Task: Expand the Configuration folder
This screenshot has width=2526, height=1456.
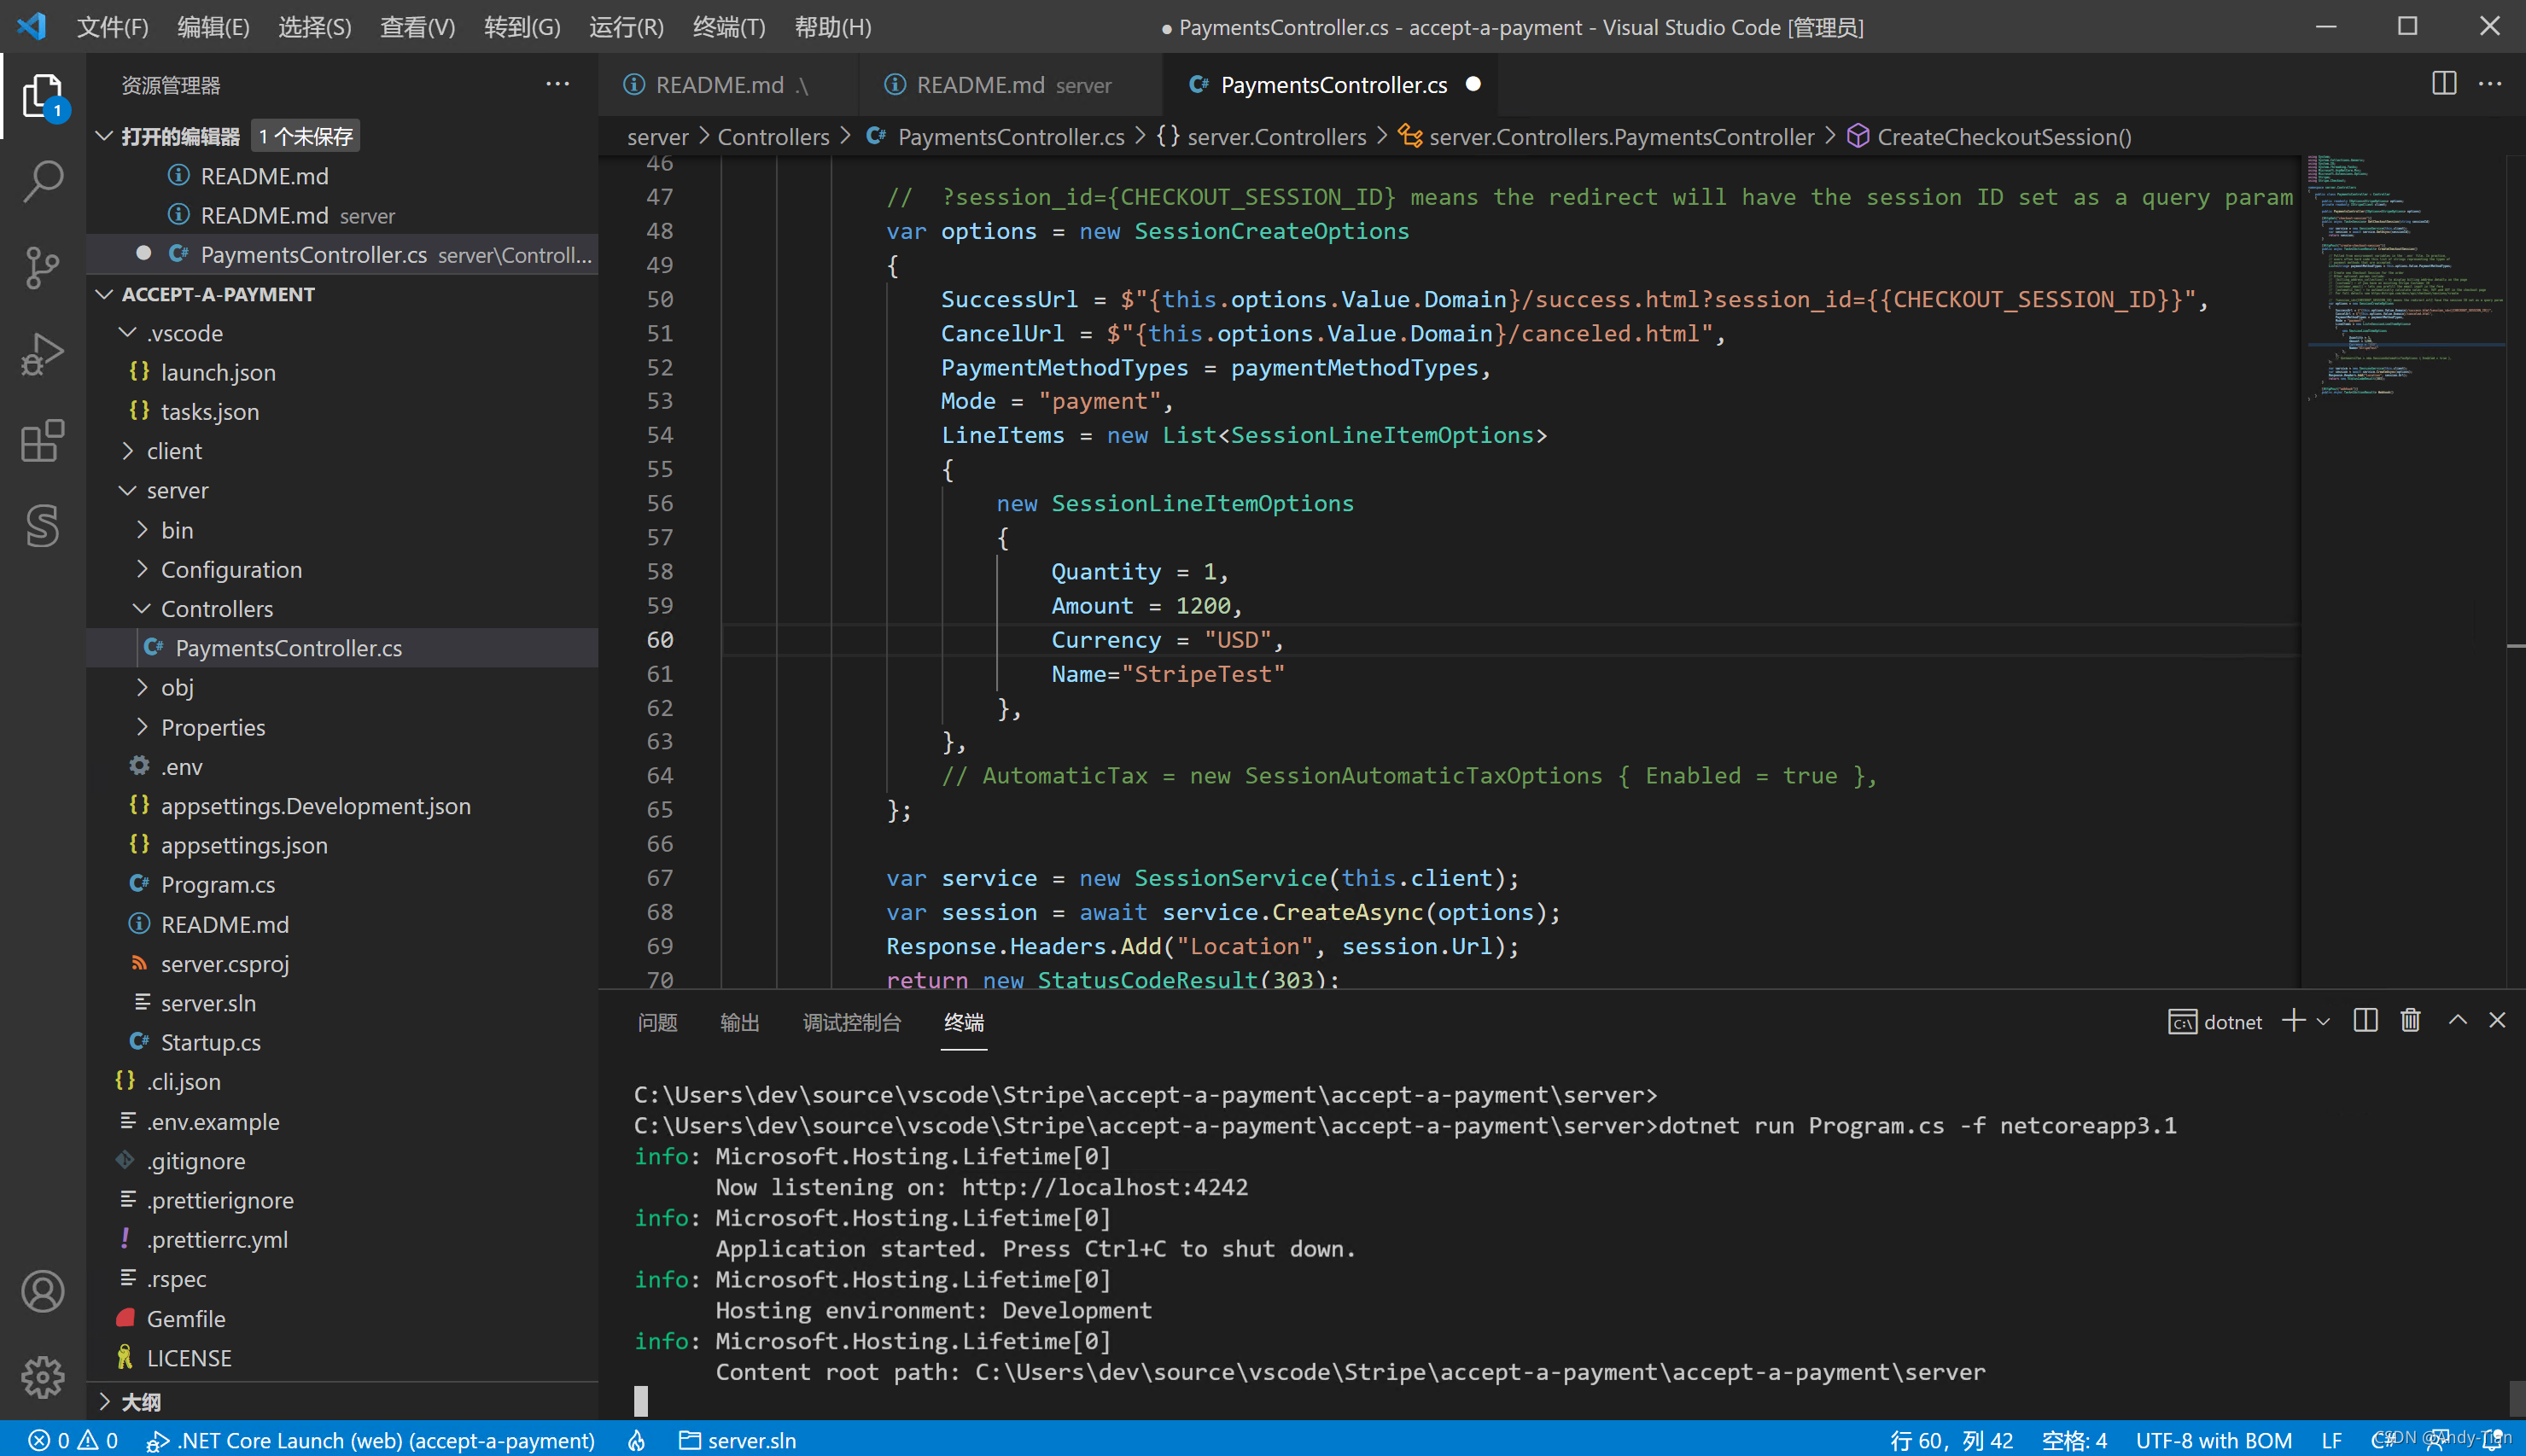Action: [x=142, y=569]
